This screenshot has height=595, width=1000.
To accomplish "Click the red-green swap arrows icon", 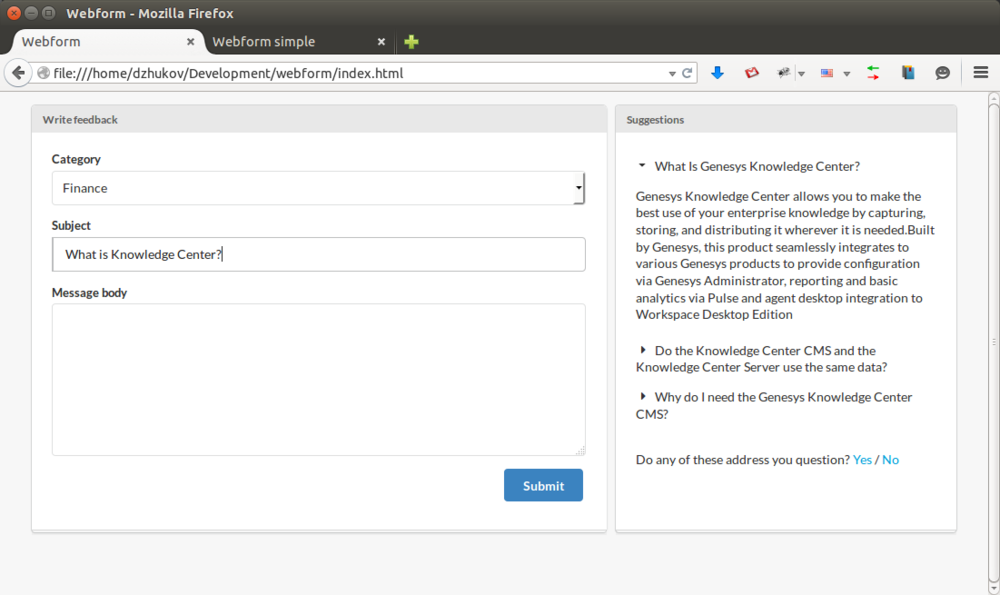I will pyautogui.click(x=873, y=73).
